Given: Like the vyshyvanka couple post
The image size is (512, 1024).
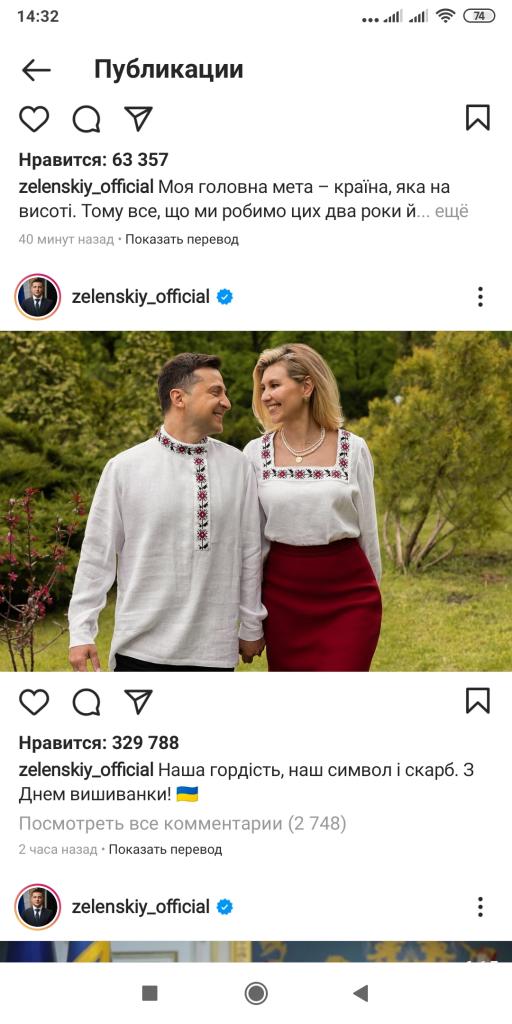Looking at the screenshot, I should pyautogui.click(x=34, y=702).
